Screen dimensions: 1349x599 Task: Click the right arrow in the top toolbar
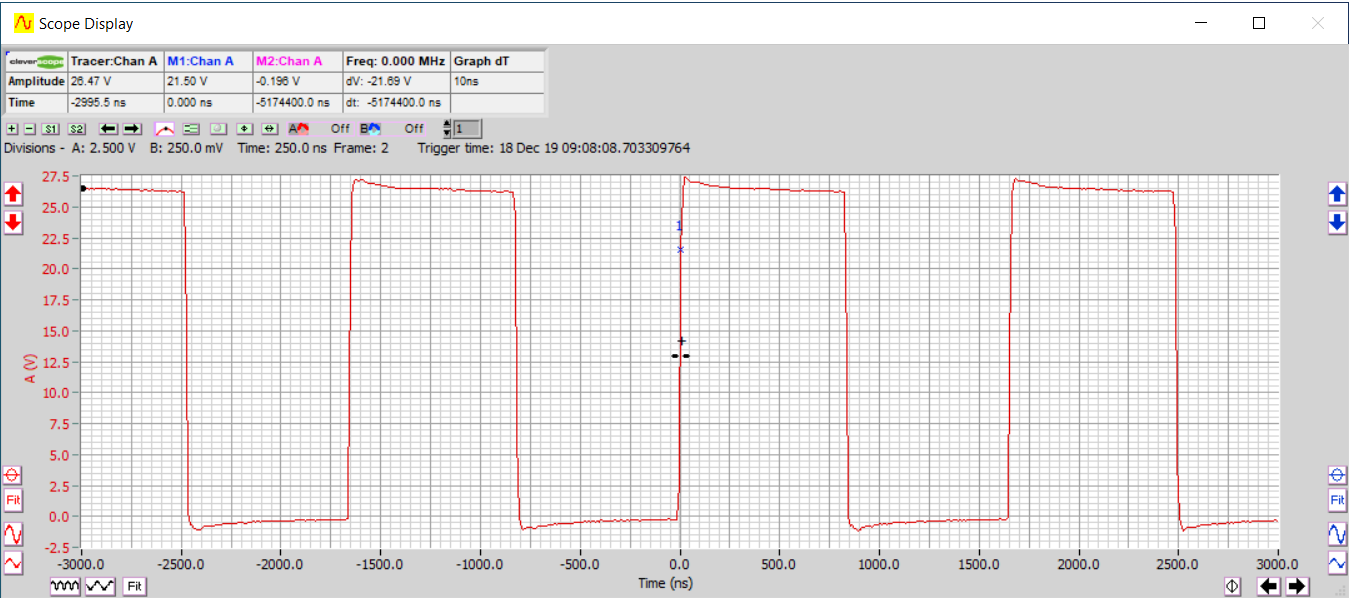coord(132,129)
